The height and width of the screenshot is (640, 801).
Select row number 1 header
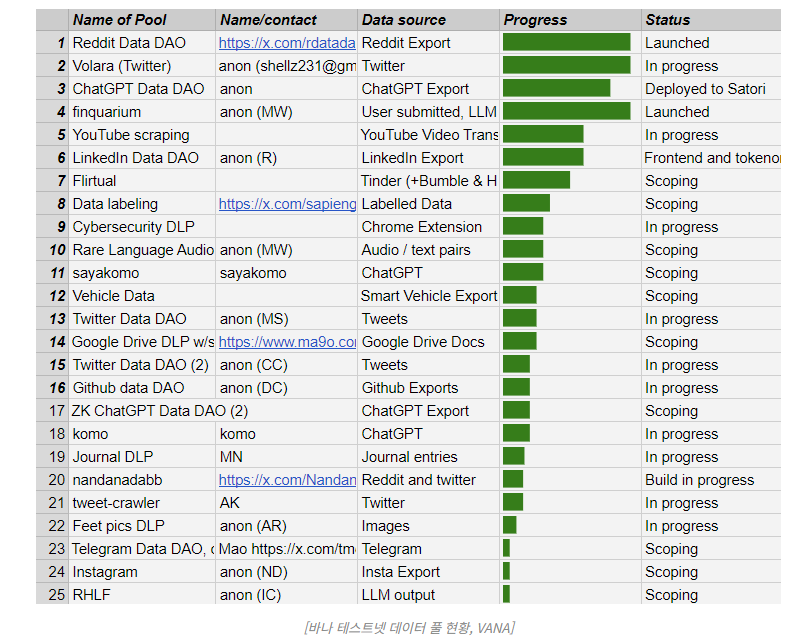(52, 43)
